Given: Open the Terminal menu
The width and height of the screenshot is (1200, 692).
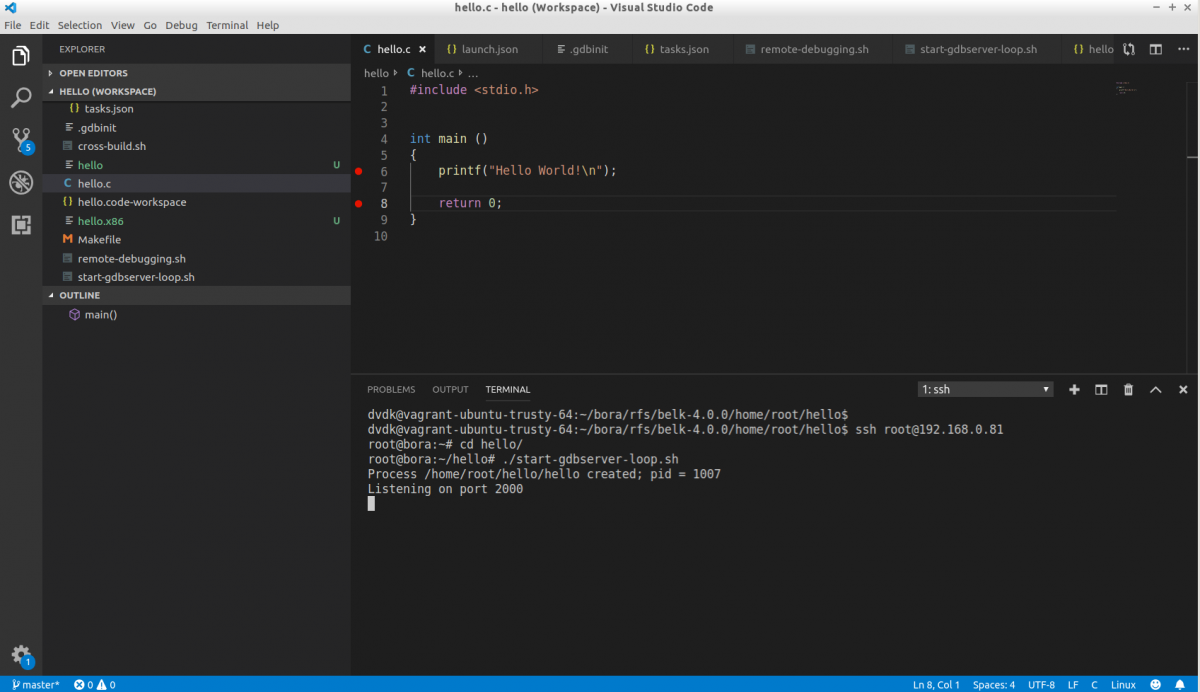Looking at the screenshot, I should [227, 25].
